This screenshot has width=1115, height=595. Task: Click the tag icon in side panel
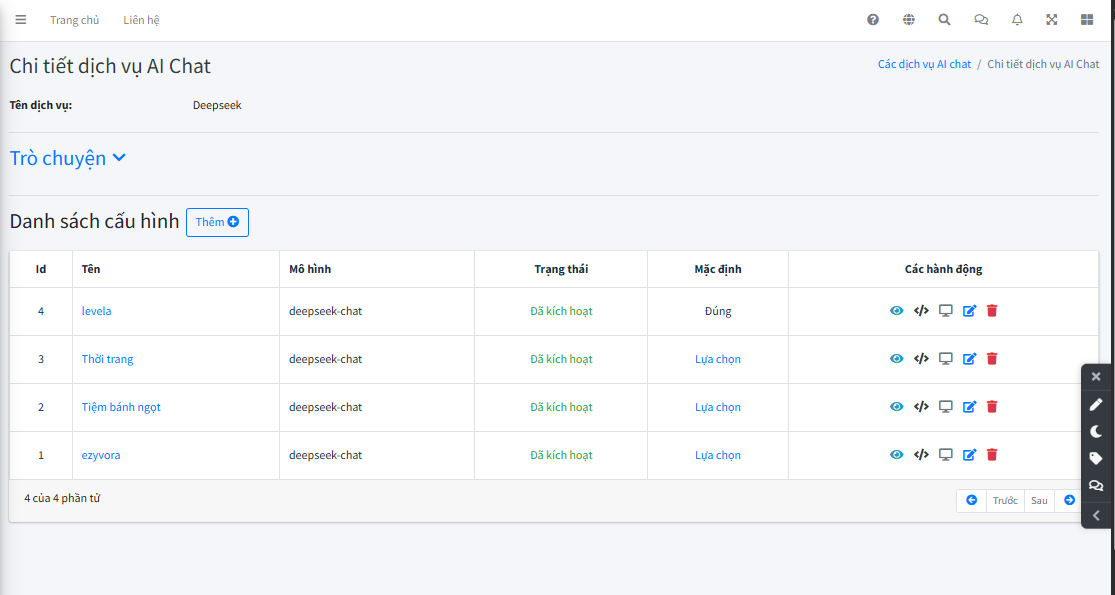click(x=1096, y=459)
